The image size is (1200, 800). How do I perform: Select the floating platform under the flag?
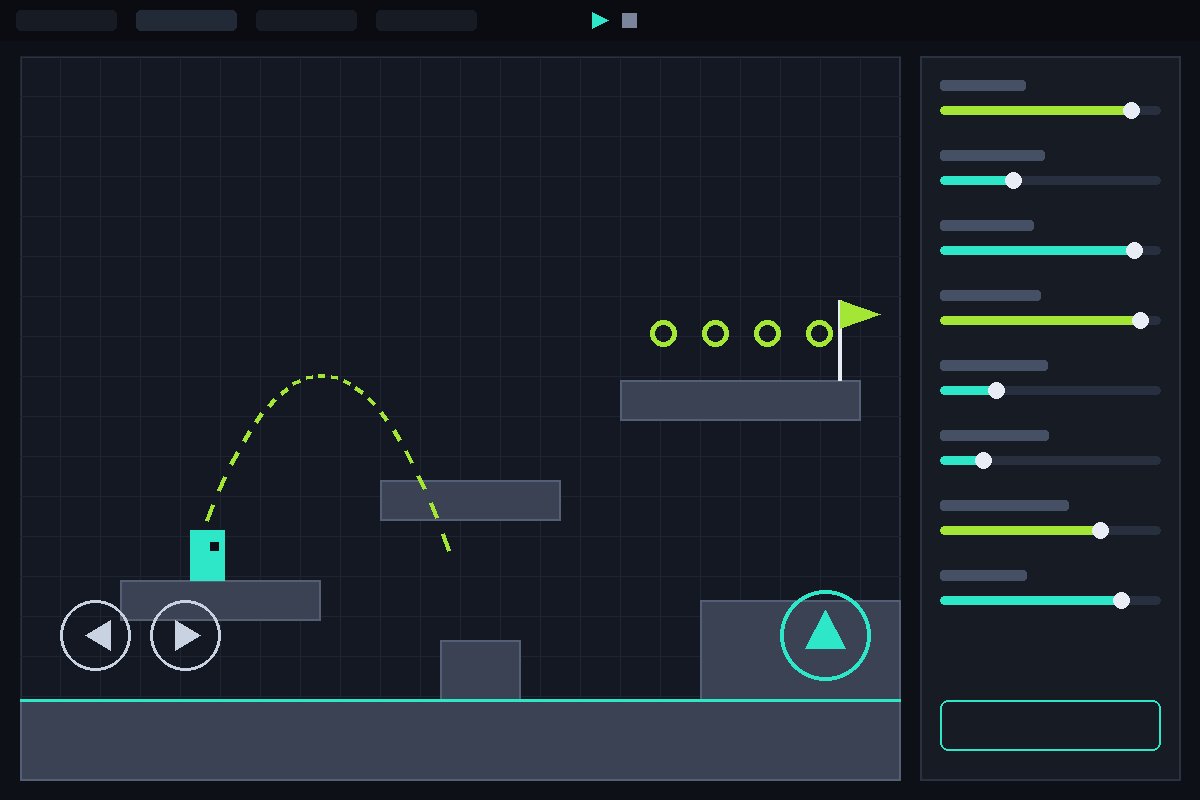point(740,400)
